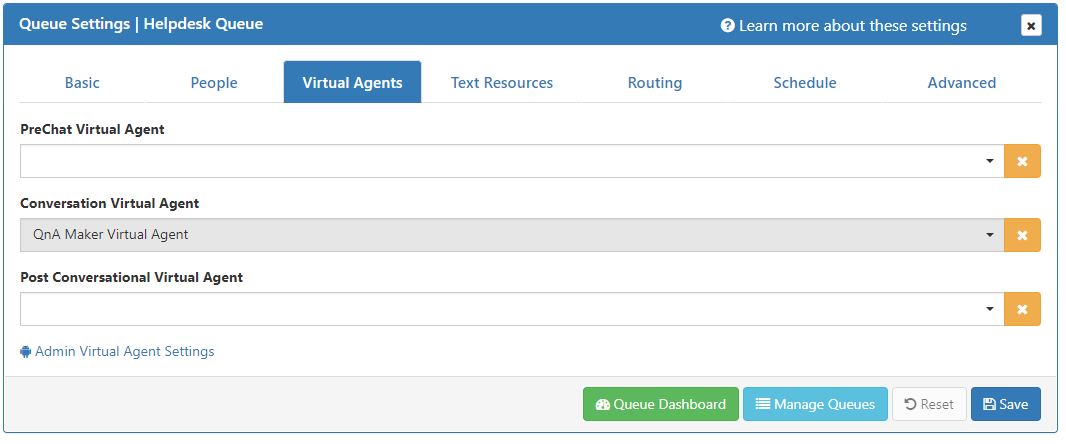Switch to the Schedule tab
Screen dimensions: 1066x444
(x=805, y=83)
